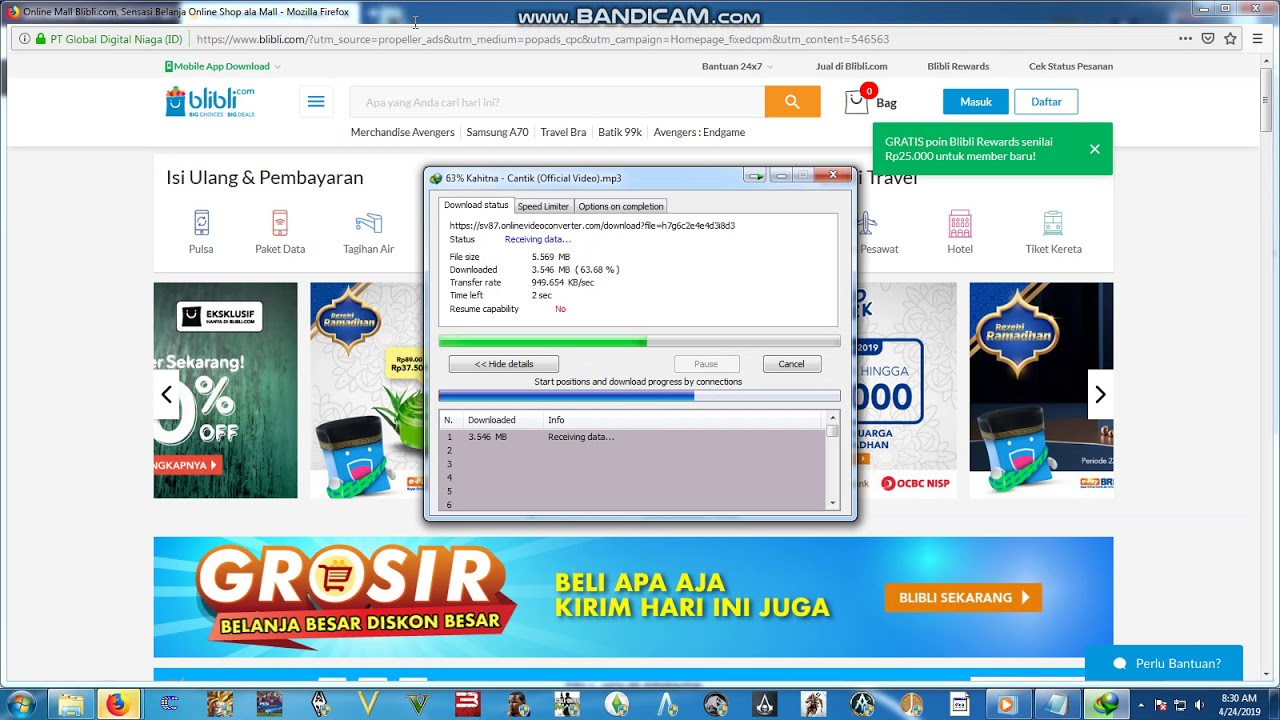Click the Merchandise Avengers suggestion
This screenshot has height=720, width=1280.
pyautogui.click(x=403, y=132)
